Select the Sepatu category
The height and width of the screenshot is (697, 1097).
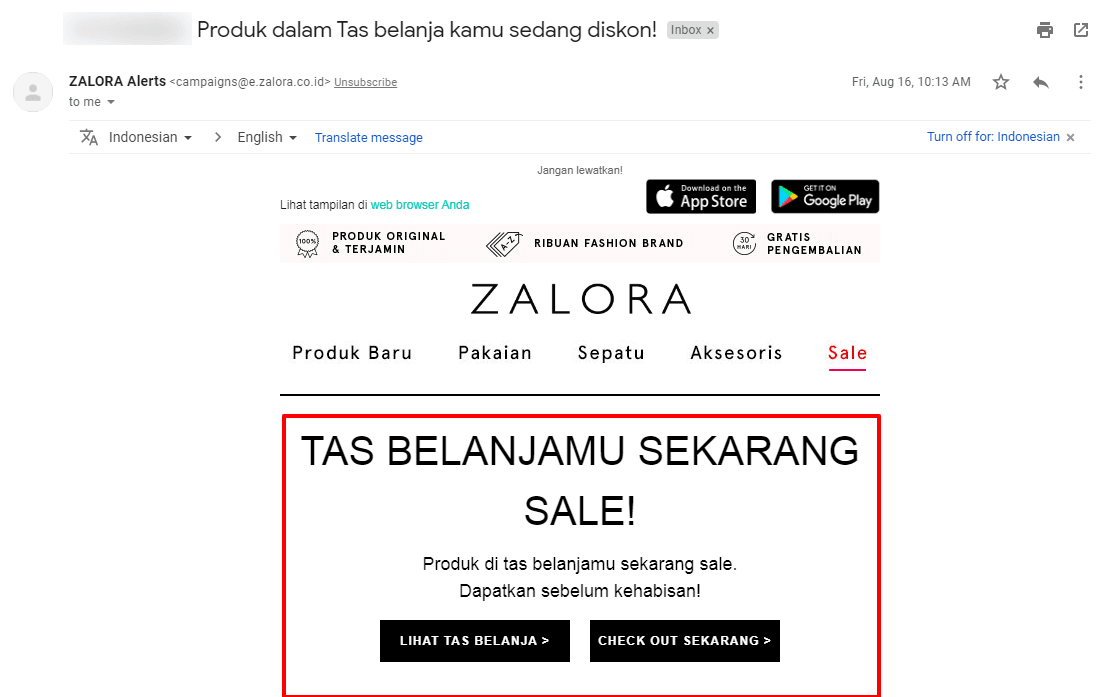click(x=611, y=353)
